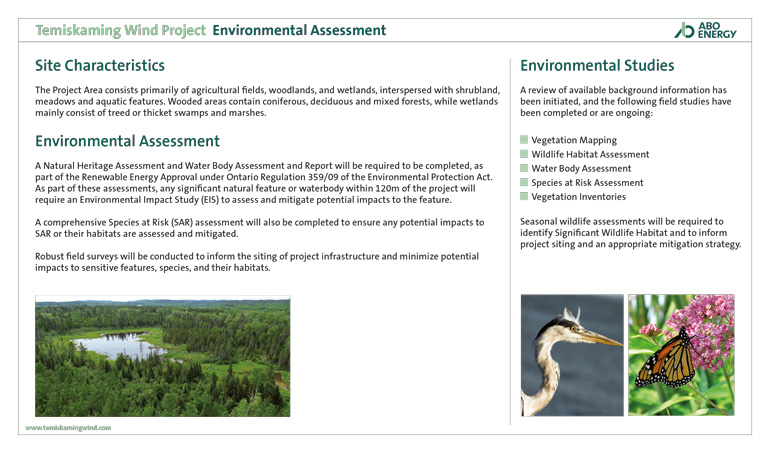Click the green square next to Wildlife Habitat Assessment
This screenshot has height=453, width=770.
(x=524, y=155)
